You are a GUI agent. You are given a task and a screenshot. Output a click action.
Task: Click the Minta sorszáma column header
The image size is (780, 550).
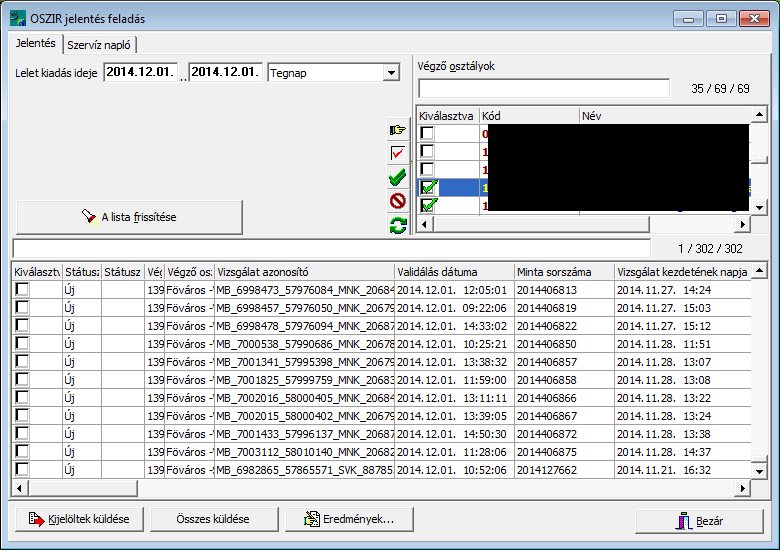click(x=564, y=272)
